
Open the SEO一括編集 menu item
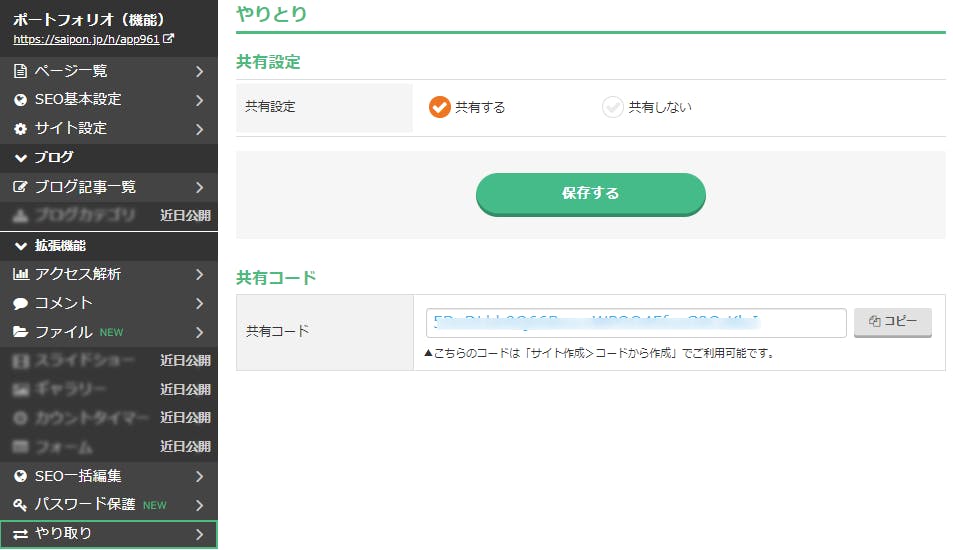click(108, 476)
